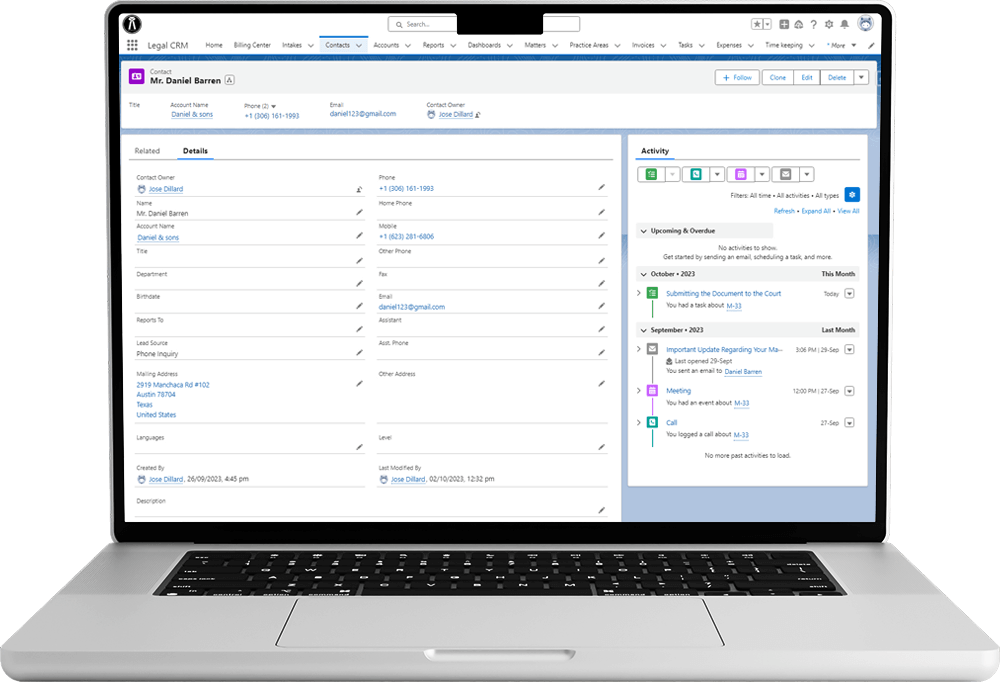Click the Follow button
The height and width of the screenshot is (682, 1000).
pyautogui.click(x=737, y=77)
